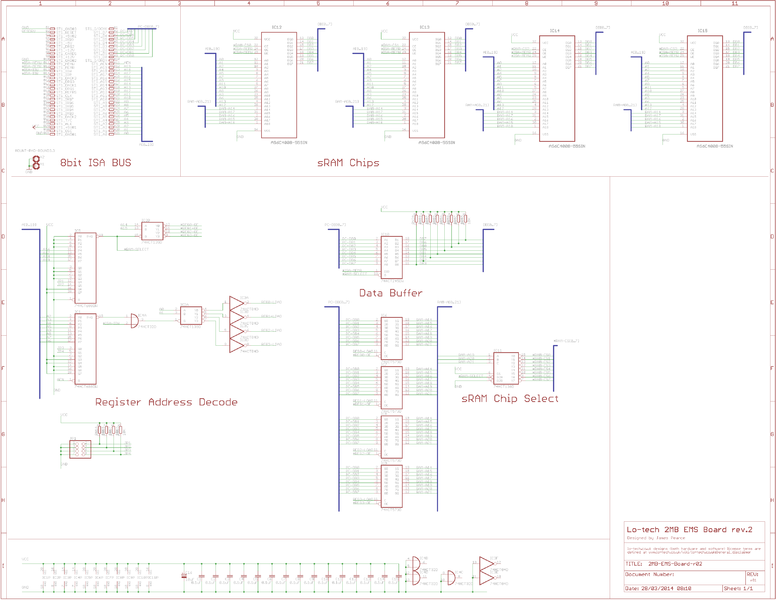This screenshot has width=776, height=600.
Task: Click the 'Data Buffer' section label
Action: tap(390, 293)
